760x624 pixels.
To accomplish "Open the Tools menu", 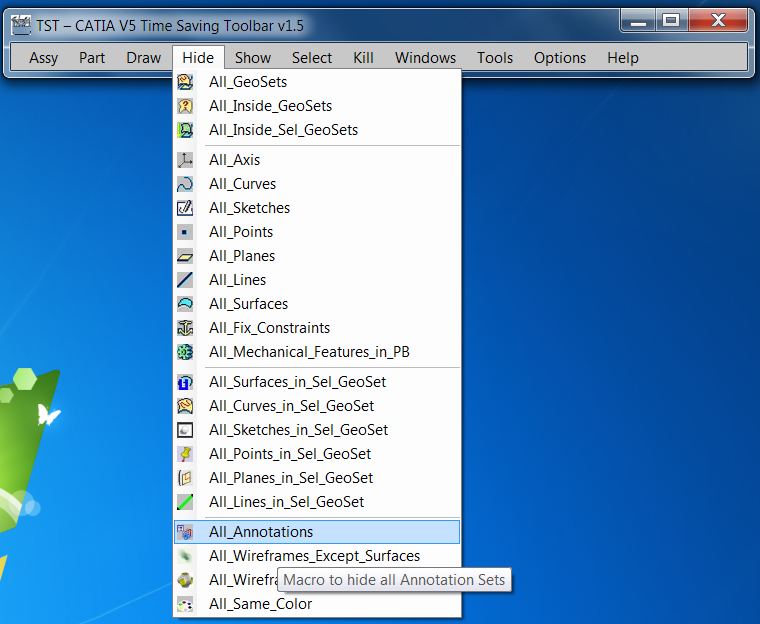I will pyautogui.click(x=495, y=58).
